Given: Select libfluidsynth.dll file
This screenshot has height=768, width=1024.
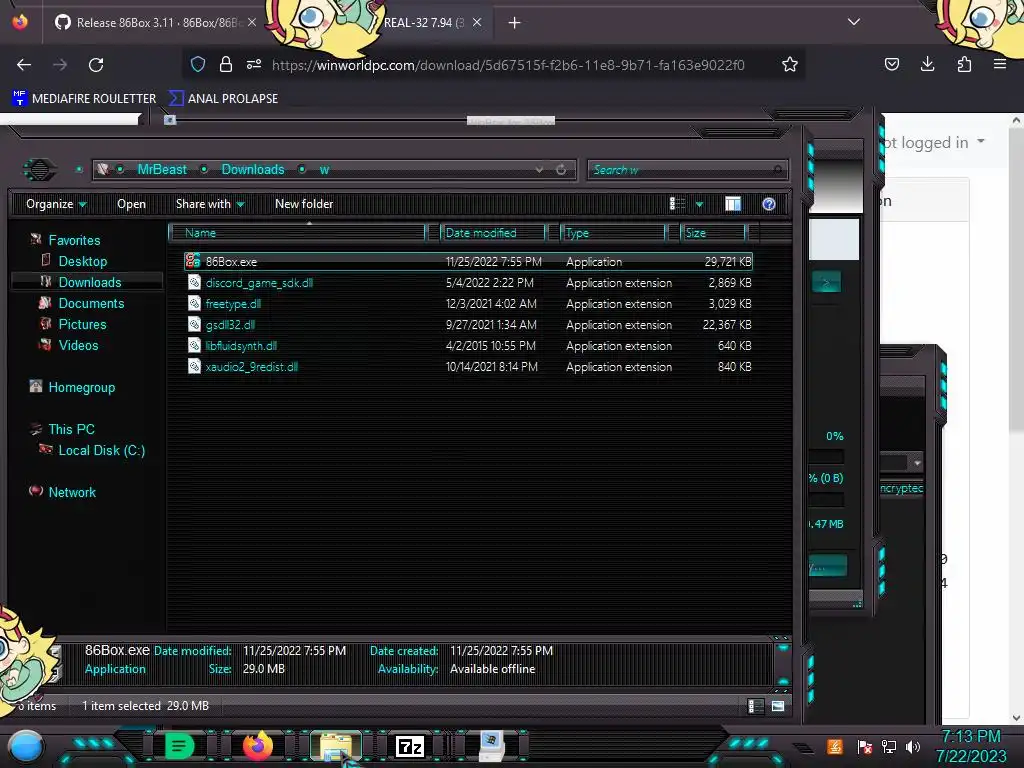Looking at the screenshot, I should [x=468, y=345].
